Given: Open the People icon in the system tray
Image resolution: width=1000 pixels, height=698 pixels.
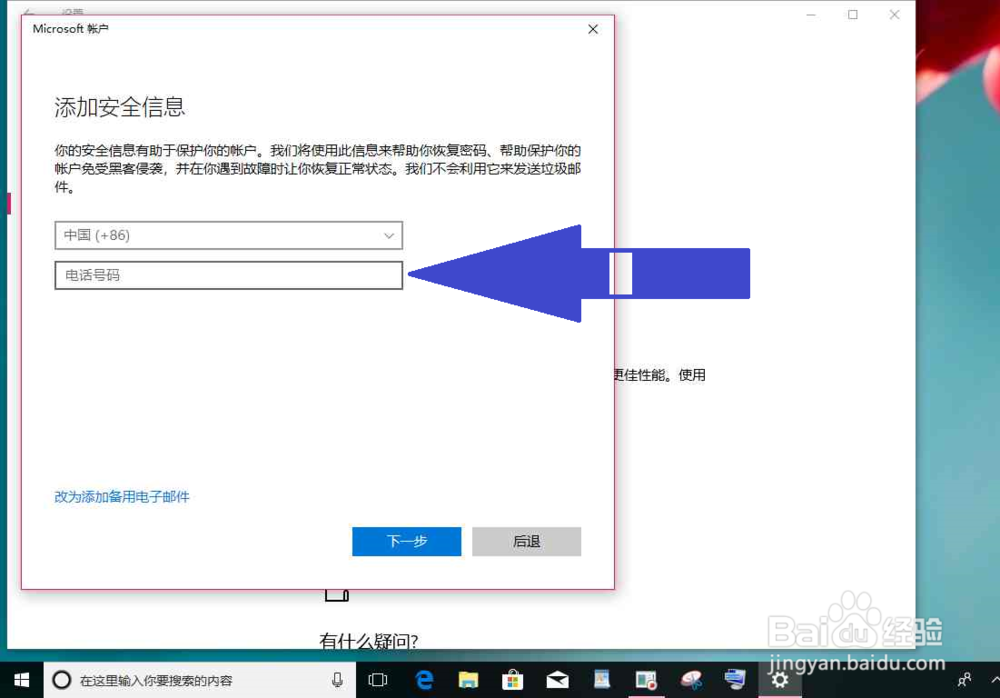Looking at the screenshot, I should (x=964, y=680).
